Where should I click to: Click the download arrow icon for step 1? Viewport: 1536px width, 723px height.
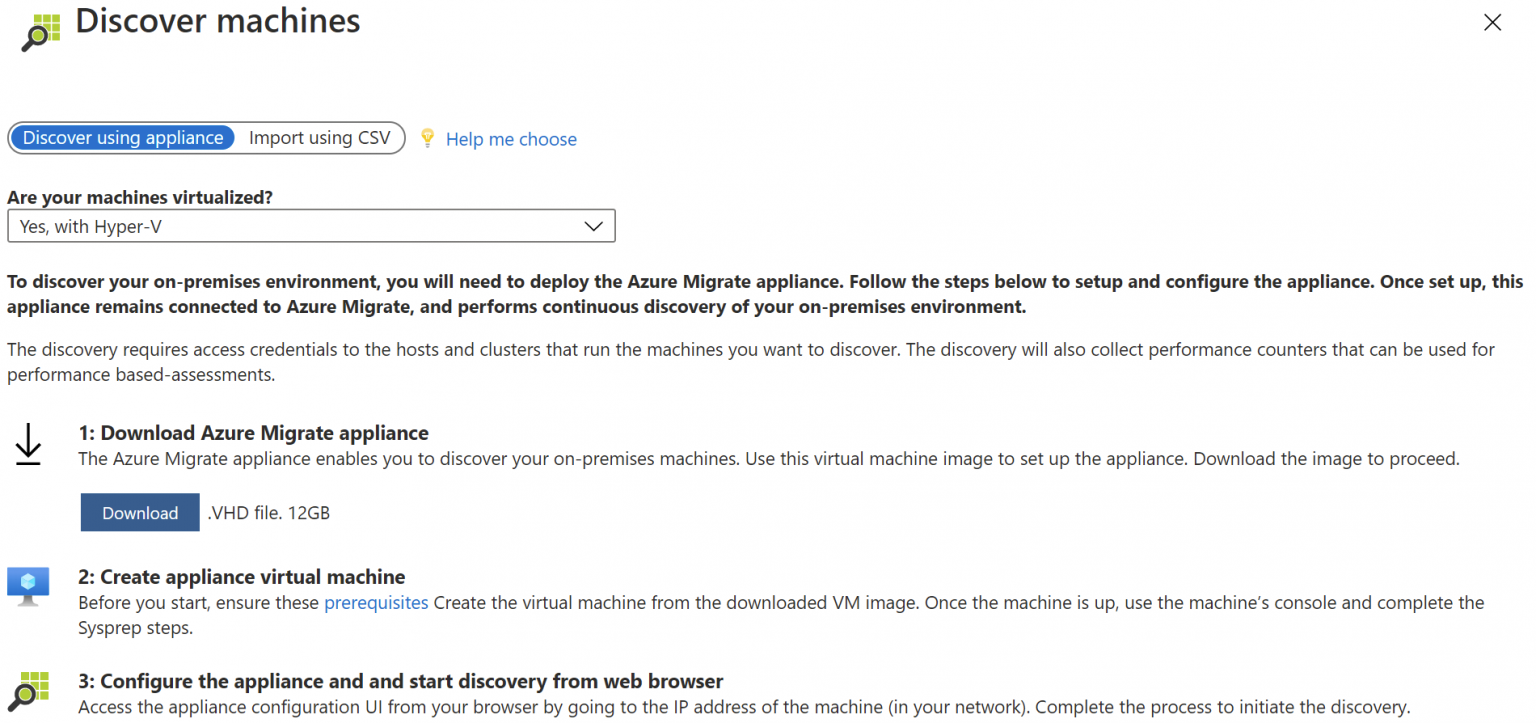[x=28, y=444]
